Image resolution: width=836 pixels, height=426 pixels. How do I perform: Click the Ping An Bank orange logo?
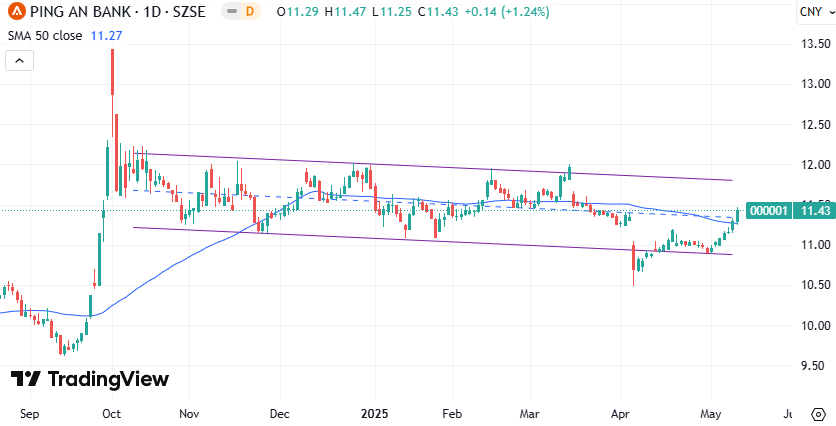(x=16, y=11)
